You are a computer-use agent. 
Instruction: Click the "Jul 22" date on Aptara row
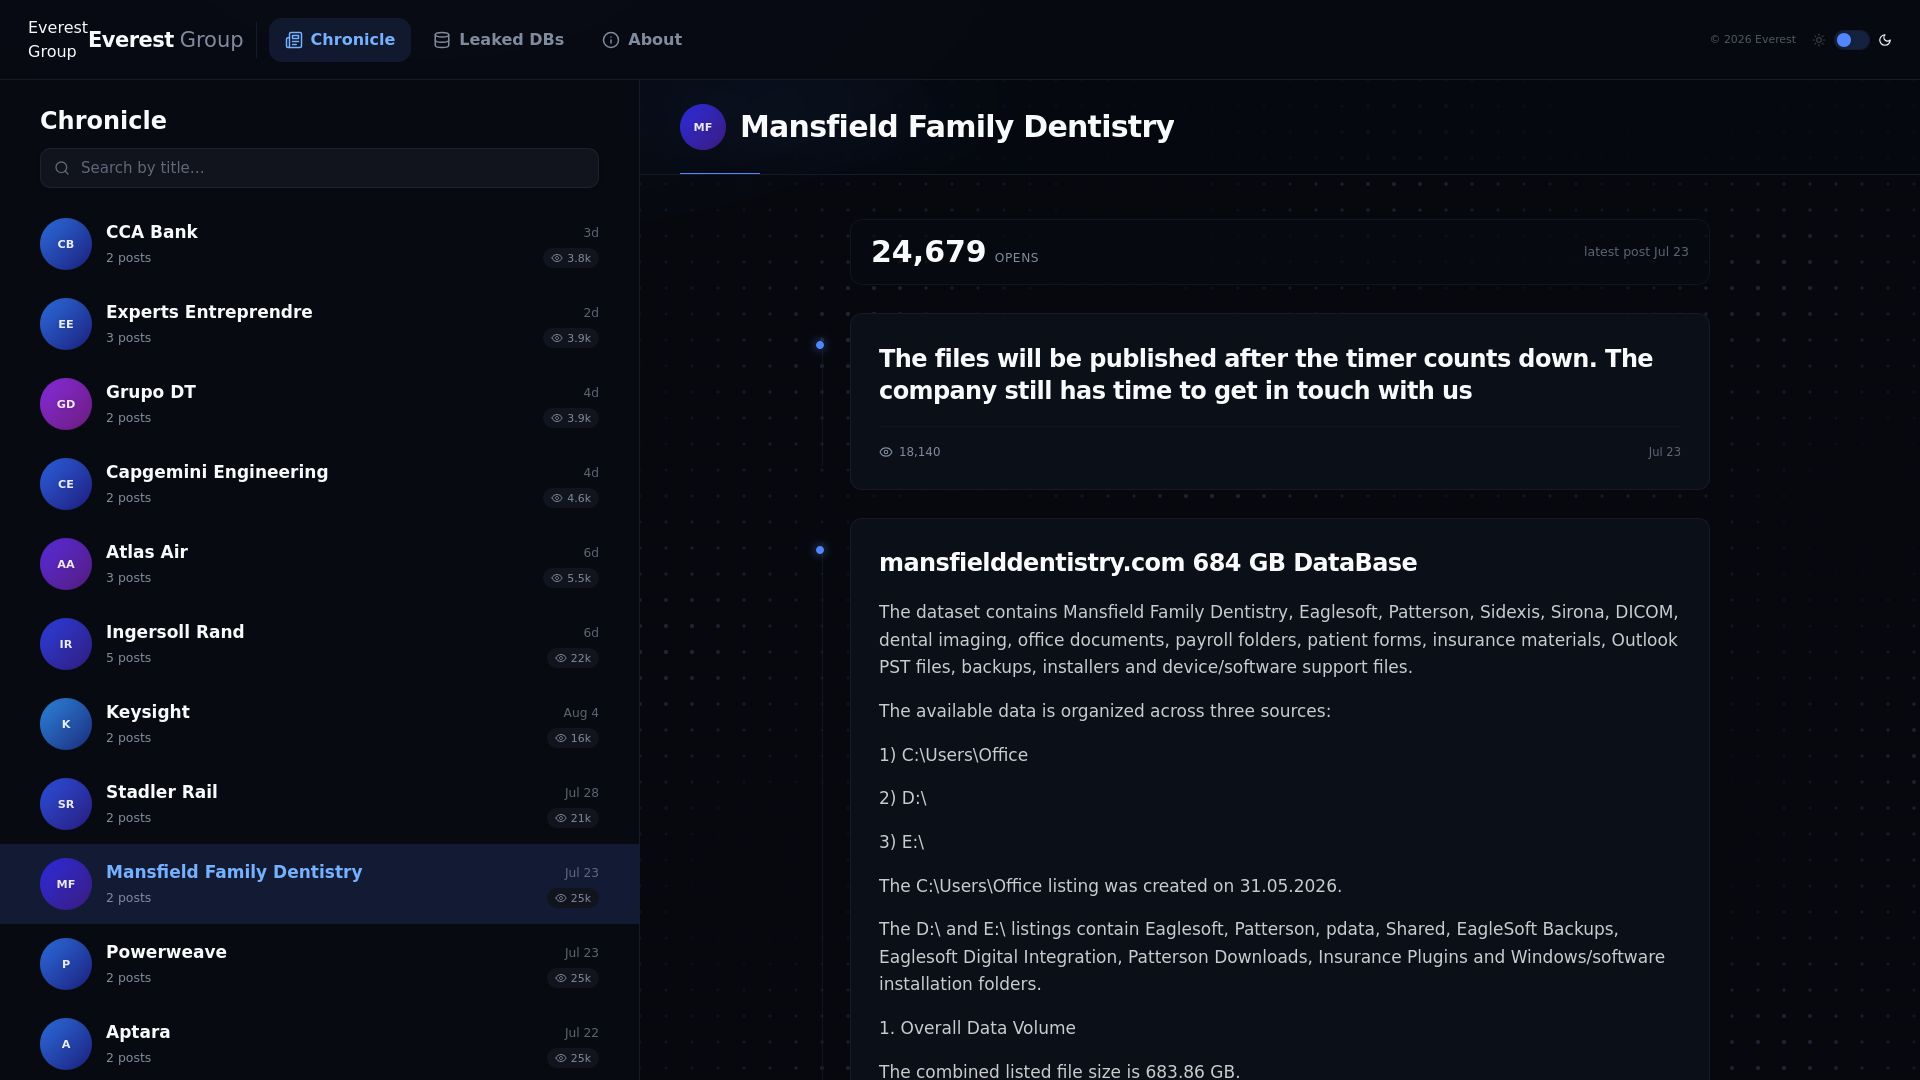click(x=582, y=1033)
